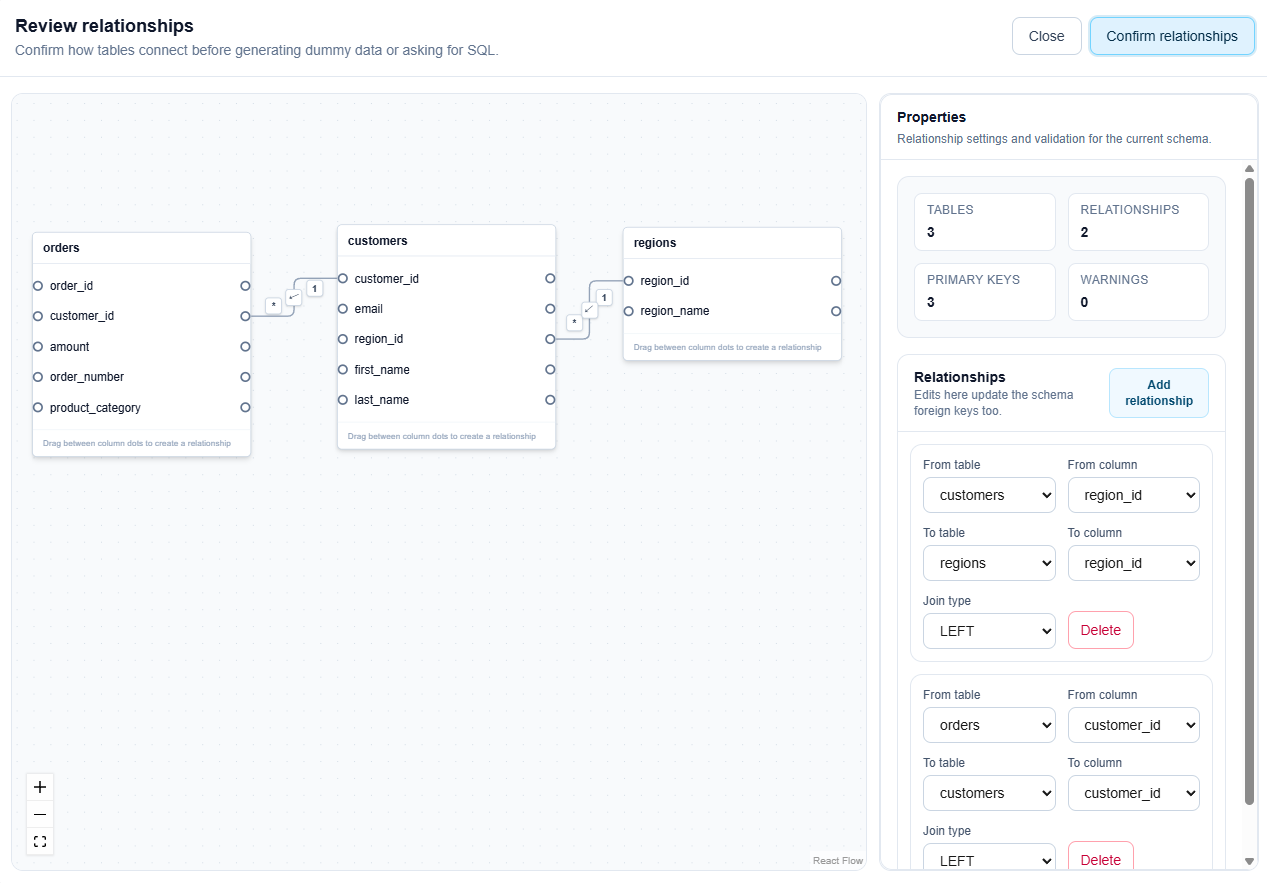This screenshot has width=1267, height=883.
Task: Click left dot of regions region_id
Action: [x=629, y=281]
